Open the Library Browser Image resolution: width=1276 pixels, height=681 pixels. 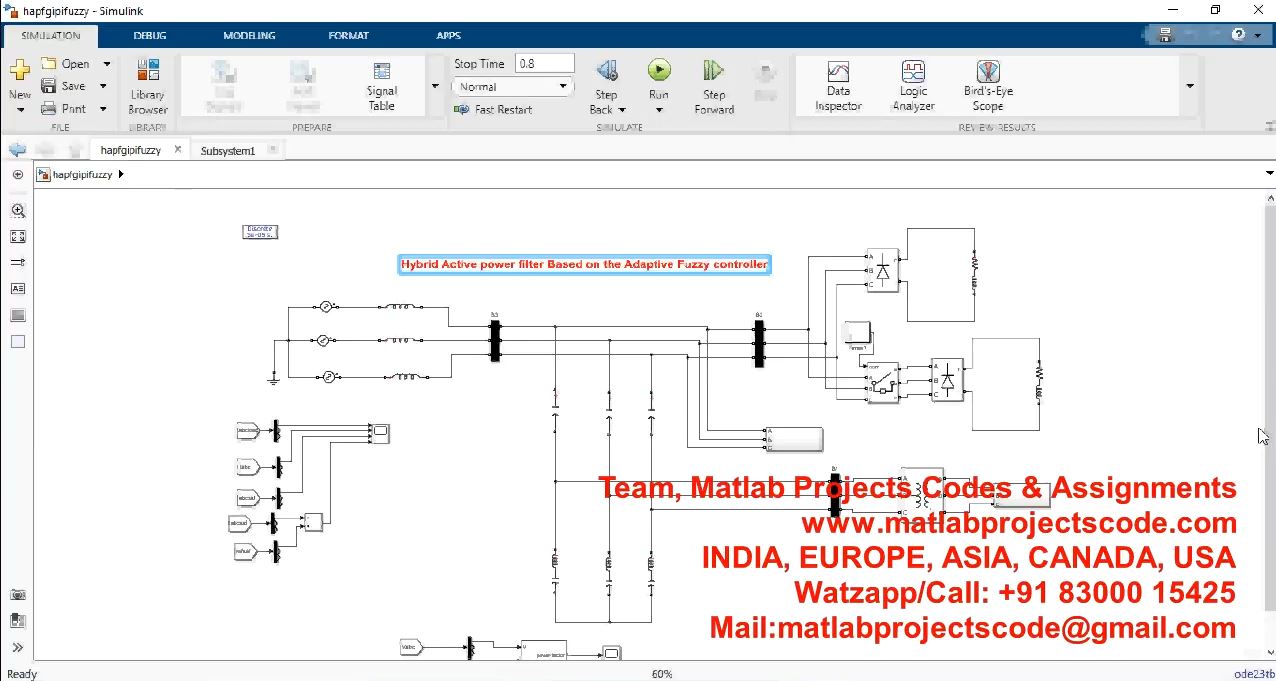point(148,88)
